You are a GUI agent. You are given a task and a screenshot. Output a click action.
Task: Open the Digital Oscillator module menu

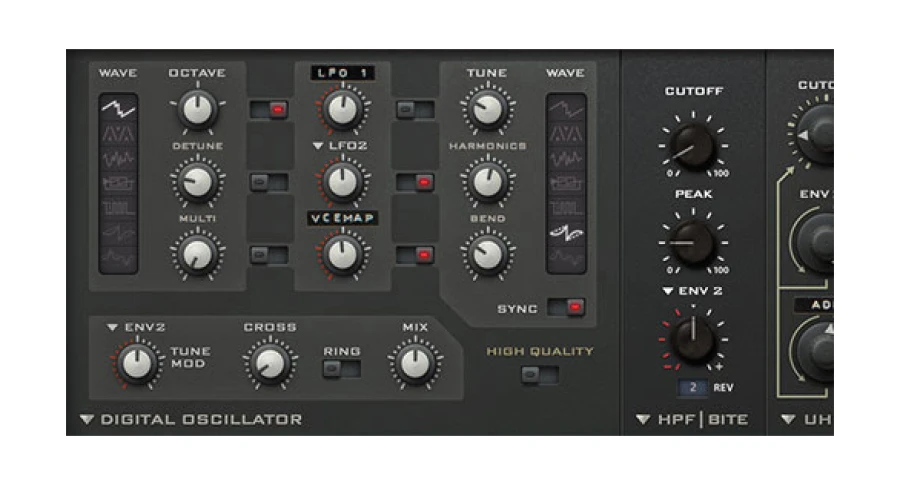(87, 420)
